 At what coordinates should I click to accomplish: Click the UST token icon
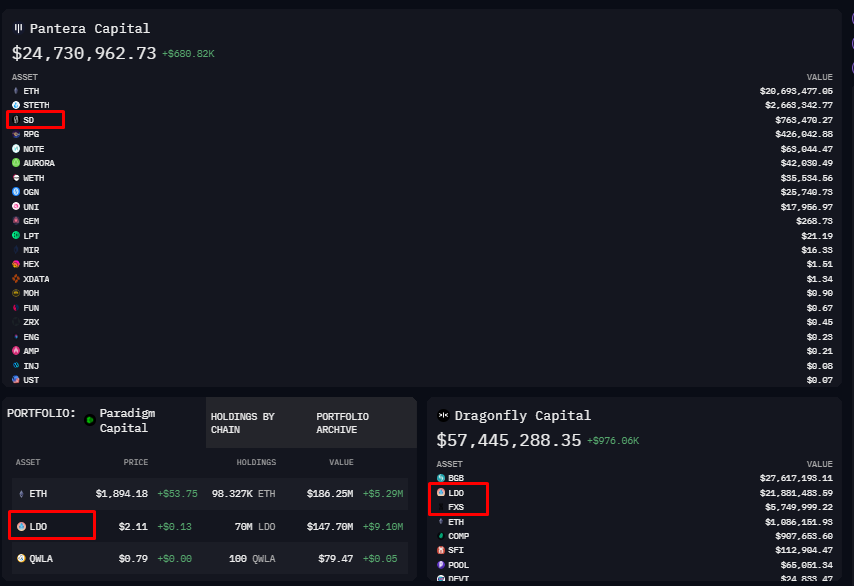tap(16, 380)
